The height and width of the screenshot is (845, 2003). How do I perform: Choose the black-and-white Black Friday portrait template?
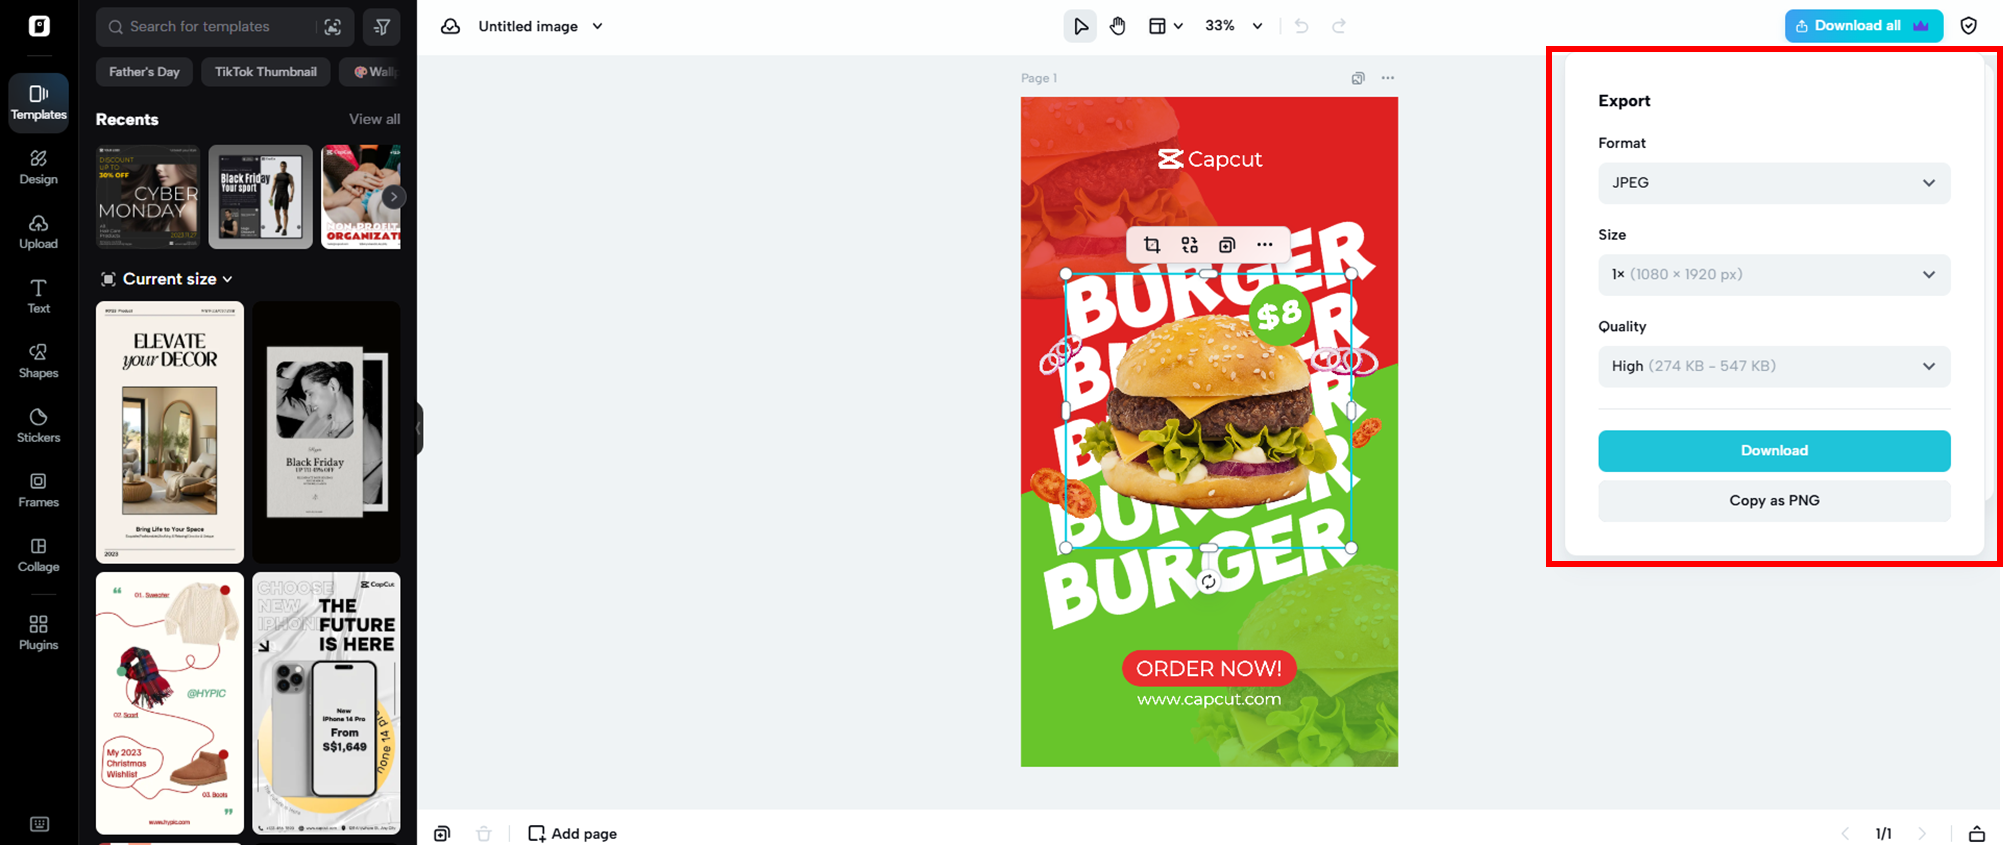[x=327, y=432]
